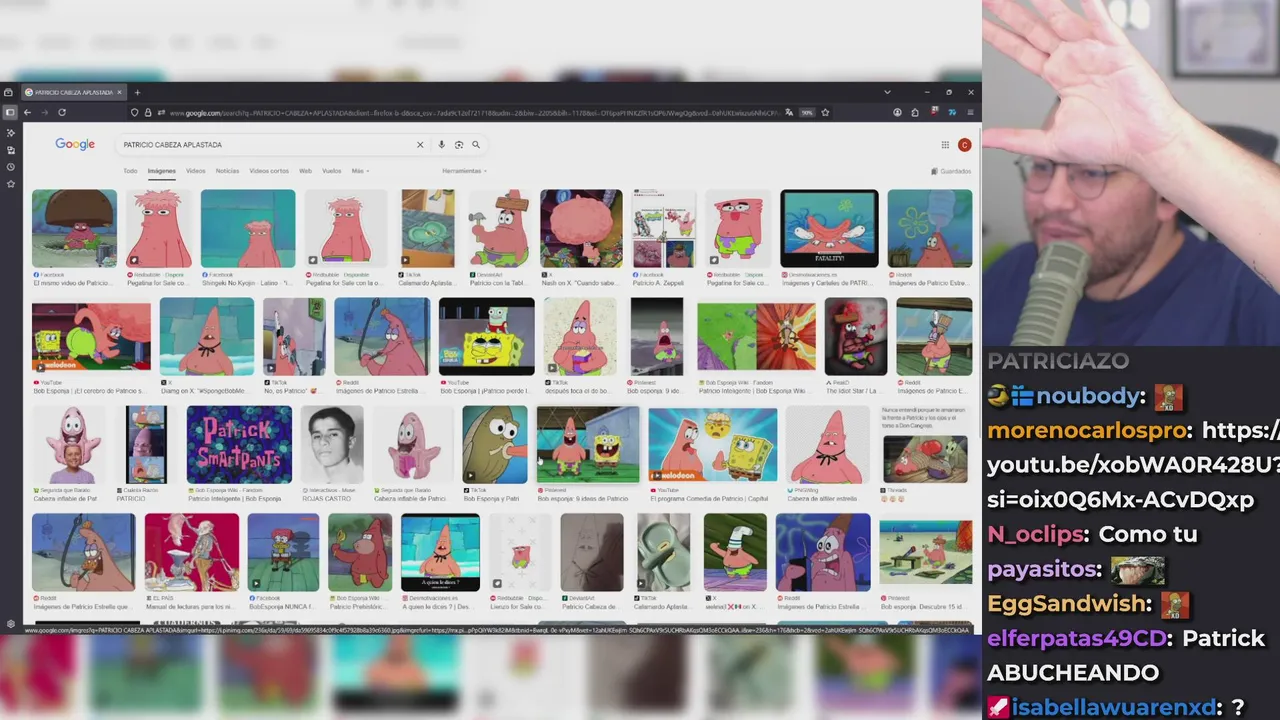Open 'Bob Esponja | ¡Patricio pierde l...' YouTube thumbnail

(x=487, y=337)
